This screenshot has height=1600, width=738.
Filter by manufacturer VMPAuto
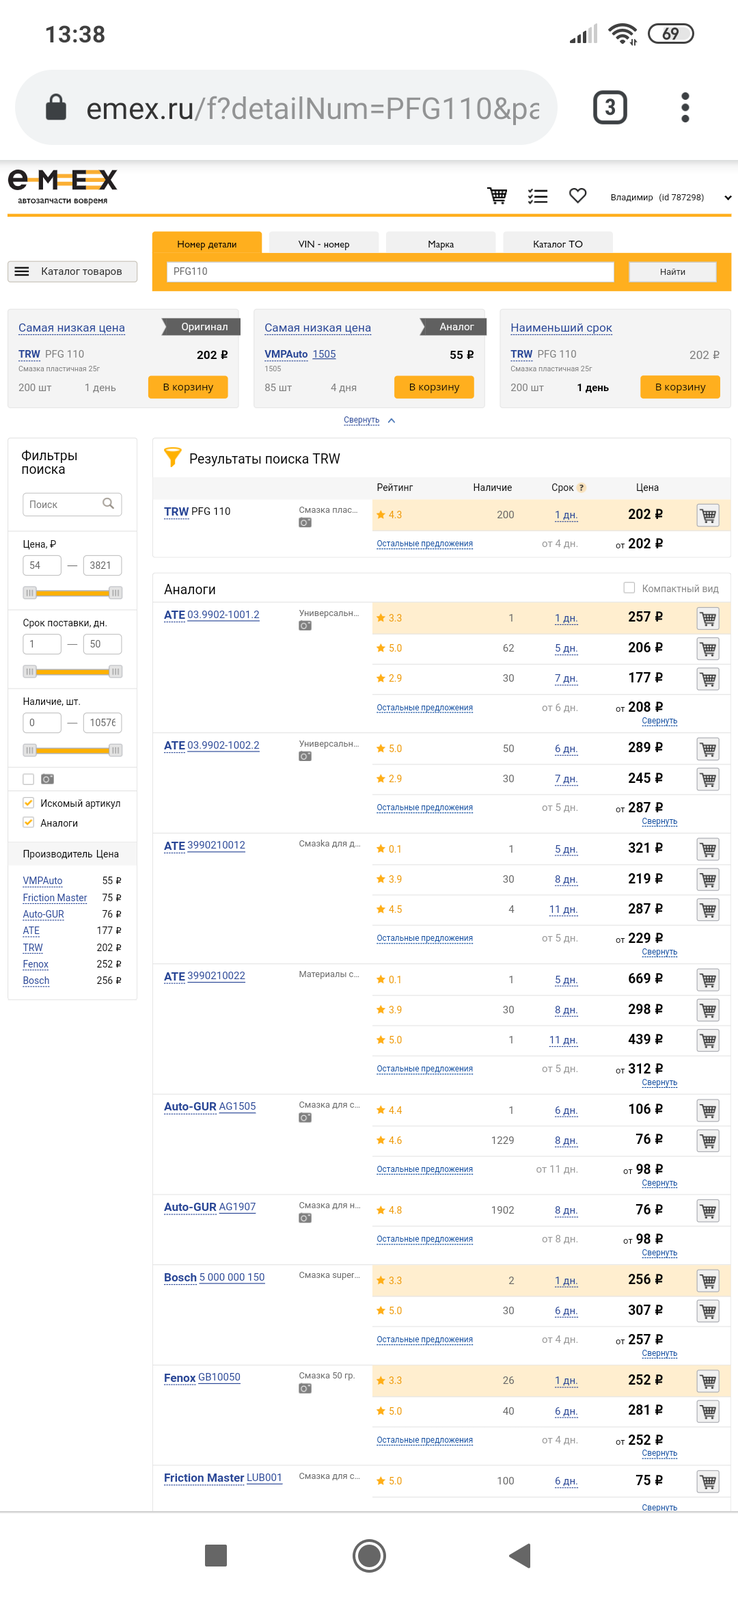43,881
